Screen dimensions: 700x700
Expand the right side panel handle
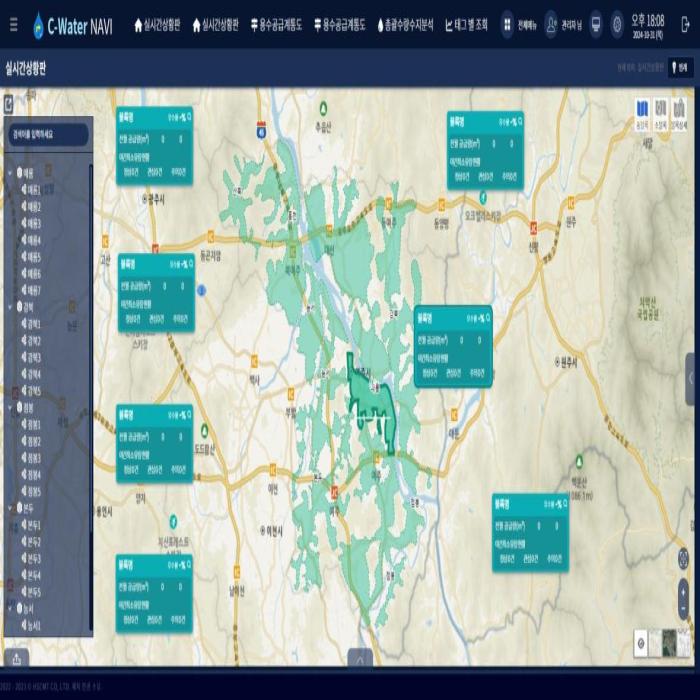[x=692, y=379]
